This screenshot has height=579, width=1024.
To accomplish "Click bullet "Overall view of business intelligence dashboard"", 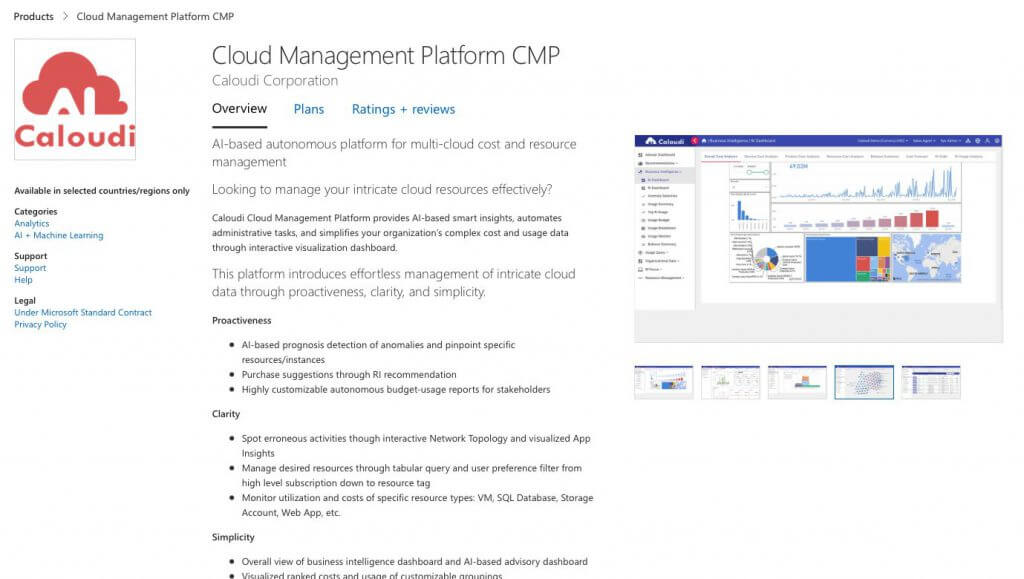I will [x=415, y=561].
